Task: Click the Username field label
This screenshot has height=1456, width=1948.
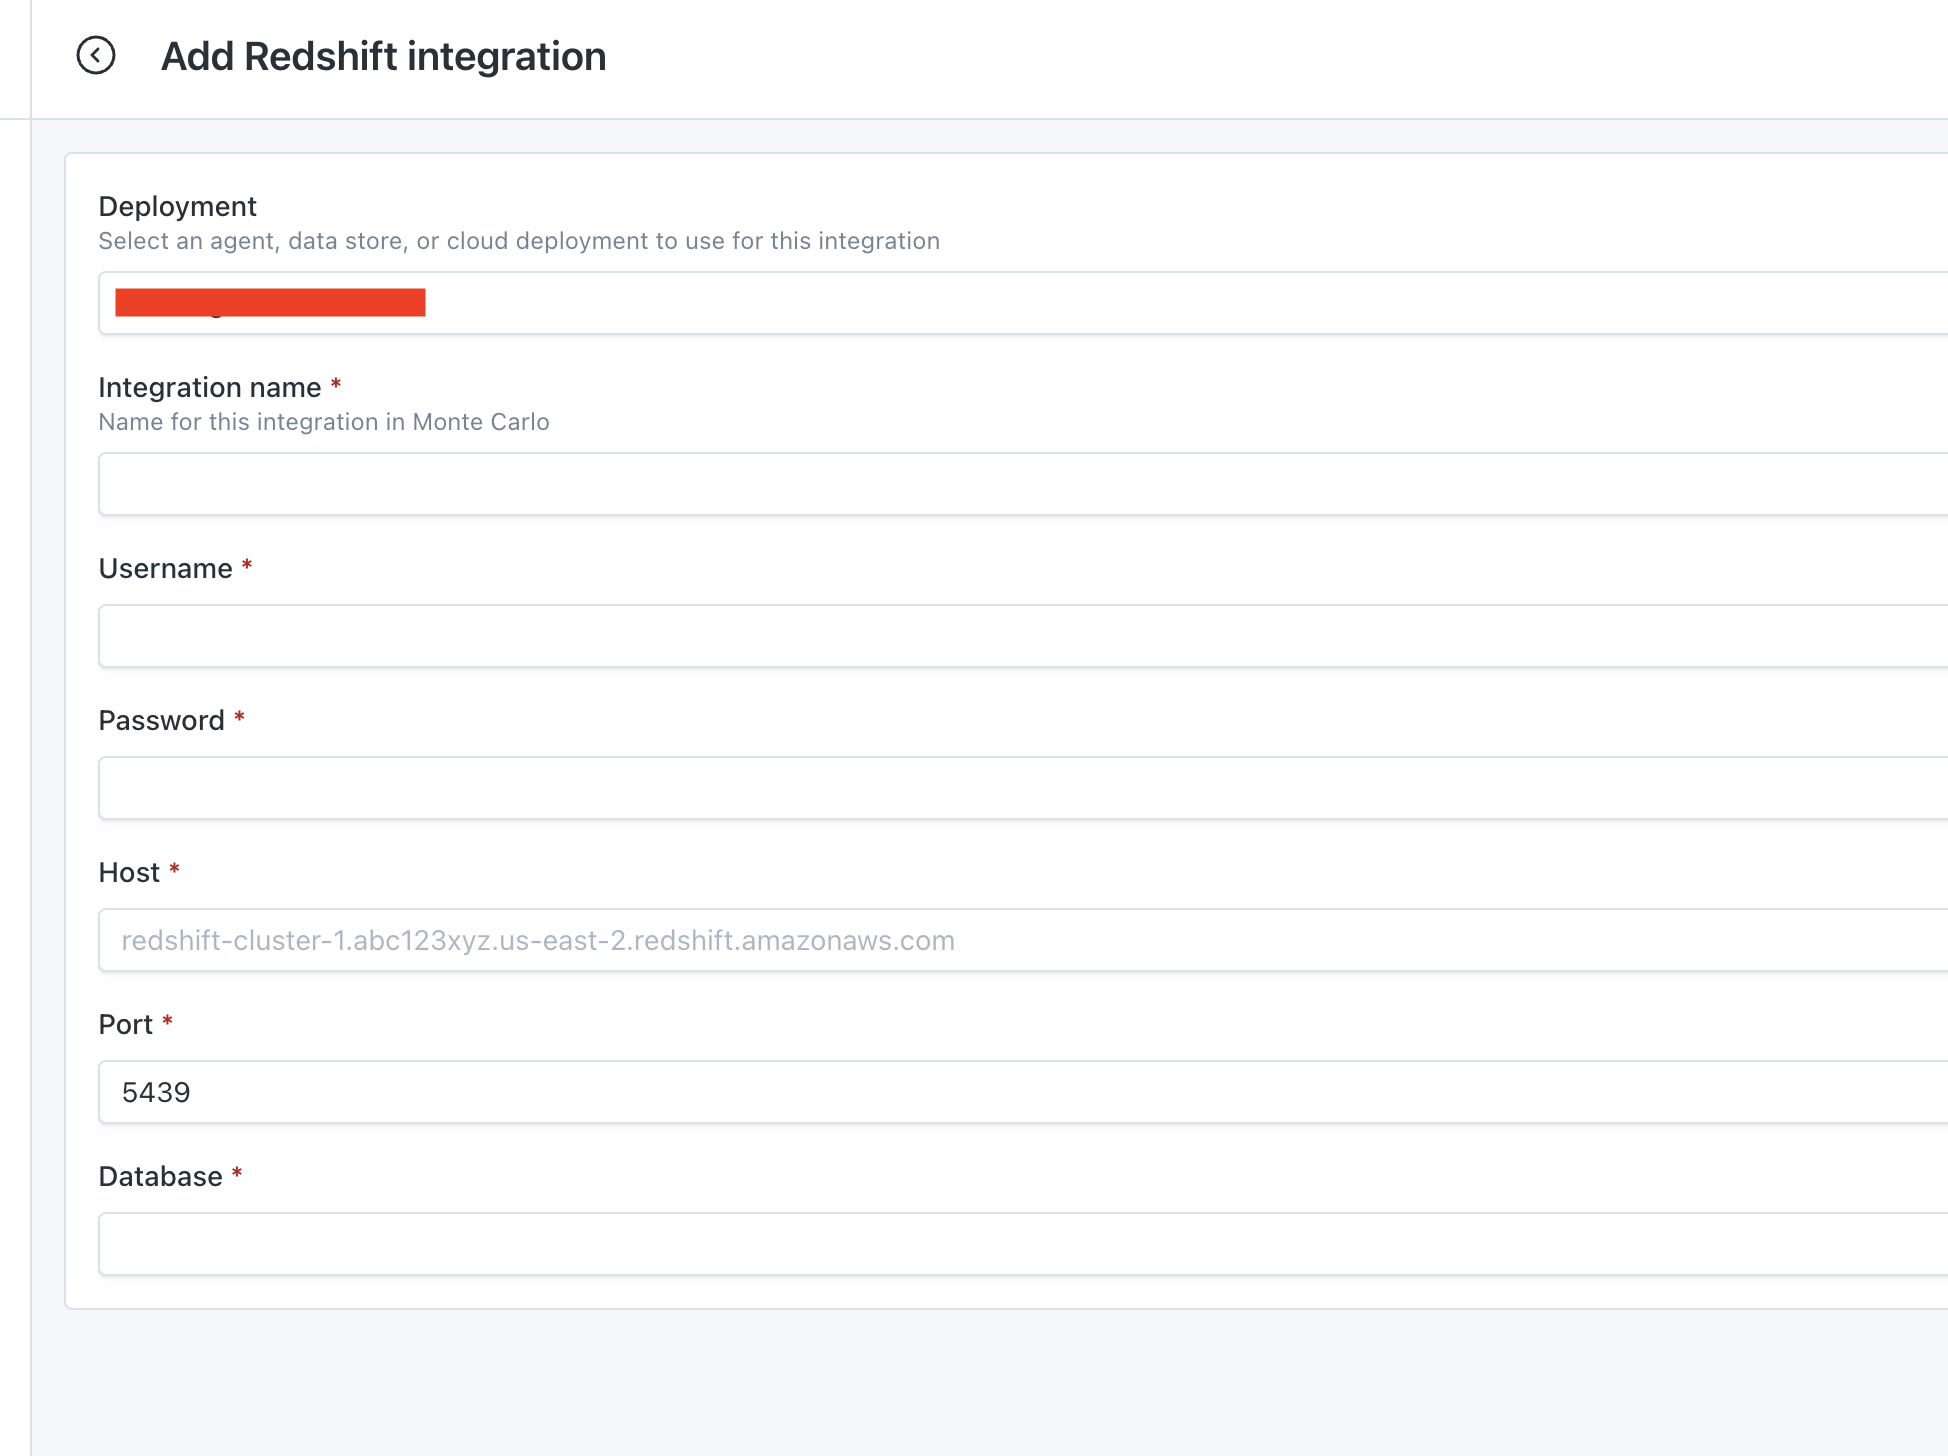Action: pyautogui.click(x=165, y=568)
